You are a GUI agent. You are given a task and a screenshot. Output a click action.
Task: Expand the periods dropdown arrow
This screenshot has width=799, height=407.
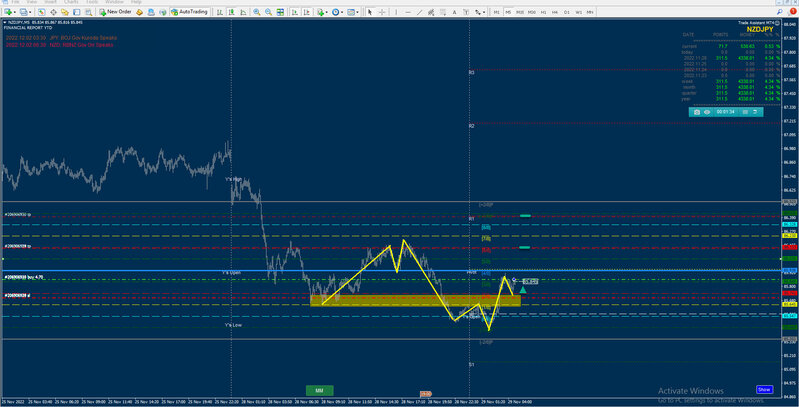tap(342, 12)
